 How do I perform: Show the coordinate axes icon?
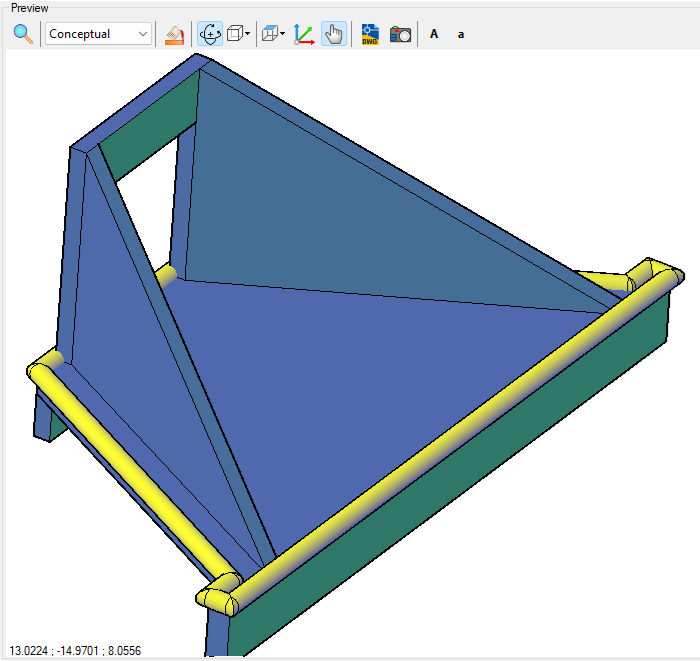click(x=304, y=34)
